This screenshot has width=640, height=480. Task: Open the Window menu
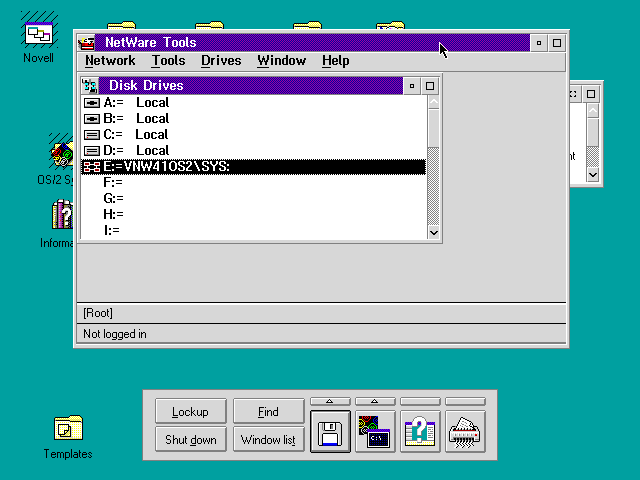(282, 61)
